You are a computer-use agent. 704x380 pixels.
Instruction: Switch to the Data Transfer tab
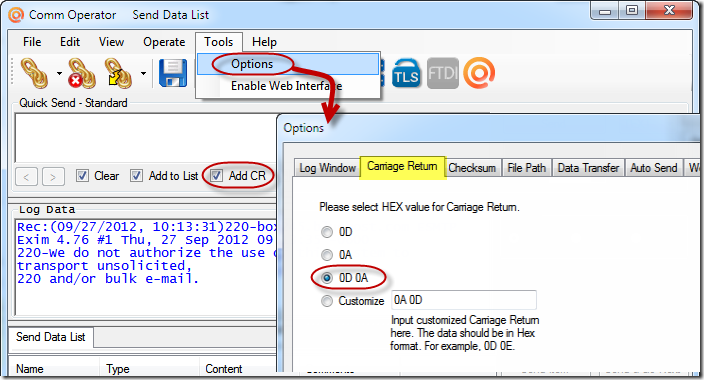coord(588,168)
